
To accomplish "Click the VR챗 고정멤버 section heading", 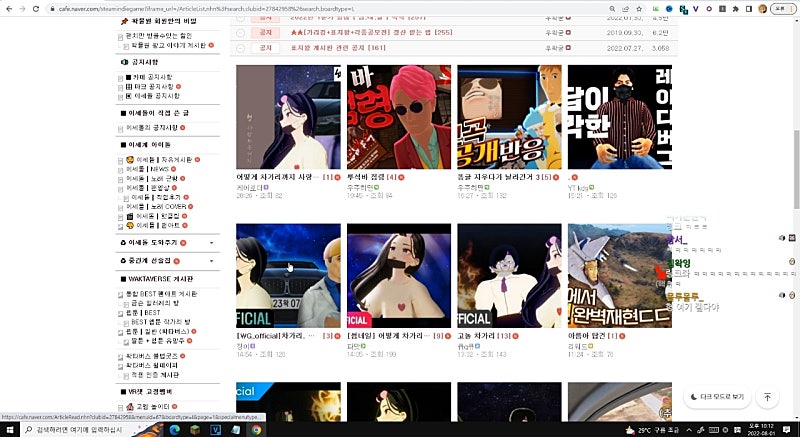I will tap(151, 392).
